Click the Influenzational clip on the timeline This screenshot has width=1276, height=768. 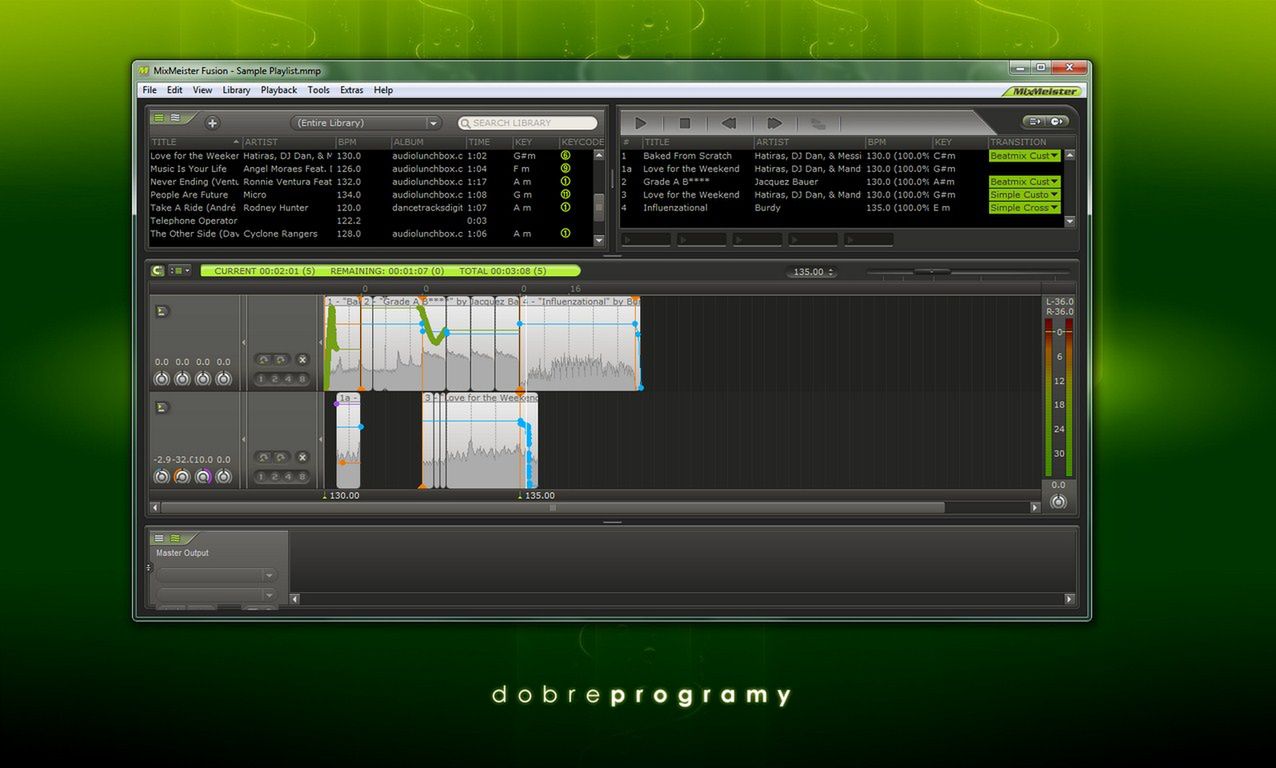point(581,345)
